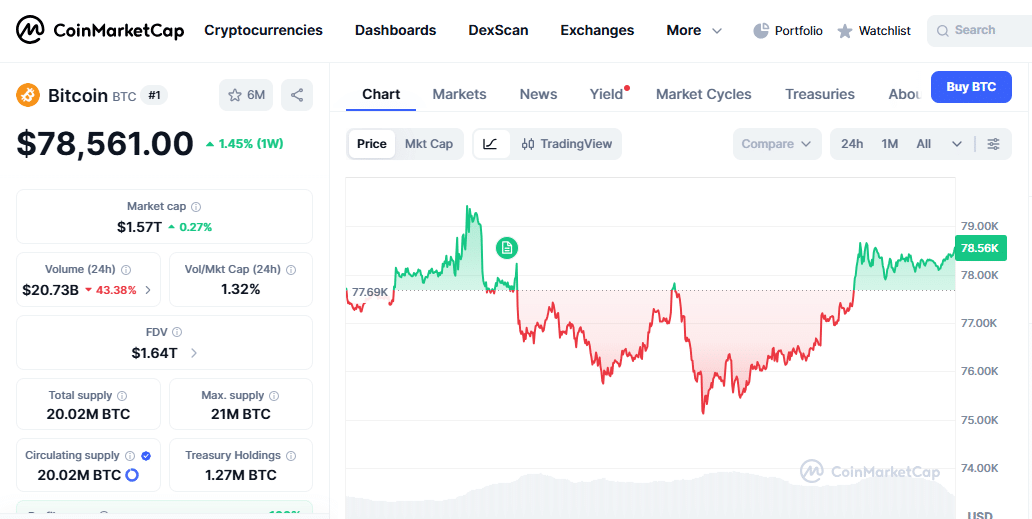Image resolution: width=1032 pixels, height=519 pixels.
Task: Expand additional time range chevron
Action: pyautogui.click(x=957, y=144)
